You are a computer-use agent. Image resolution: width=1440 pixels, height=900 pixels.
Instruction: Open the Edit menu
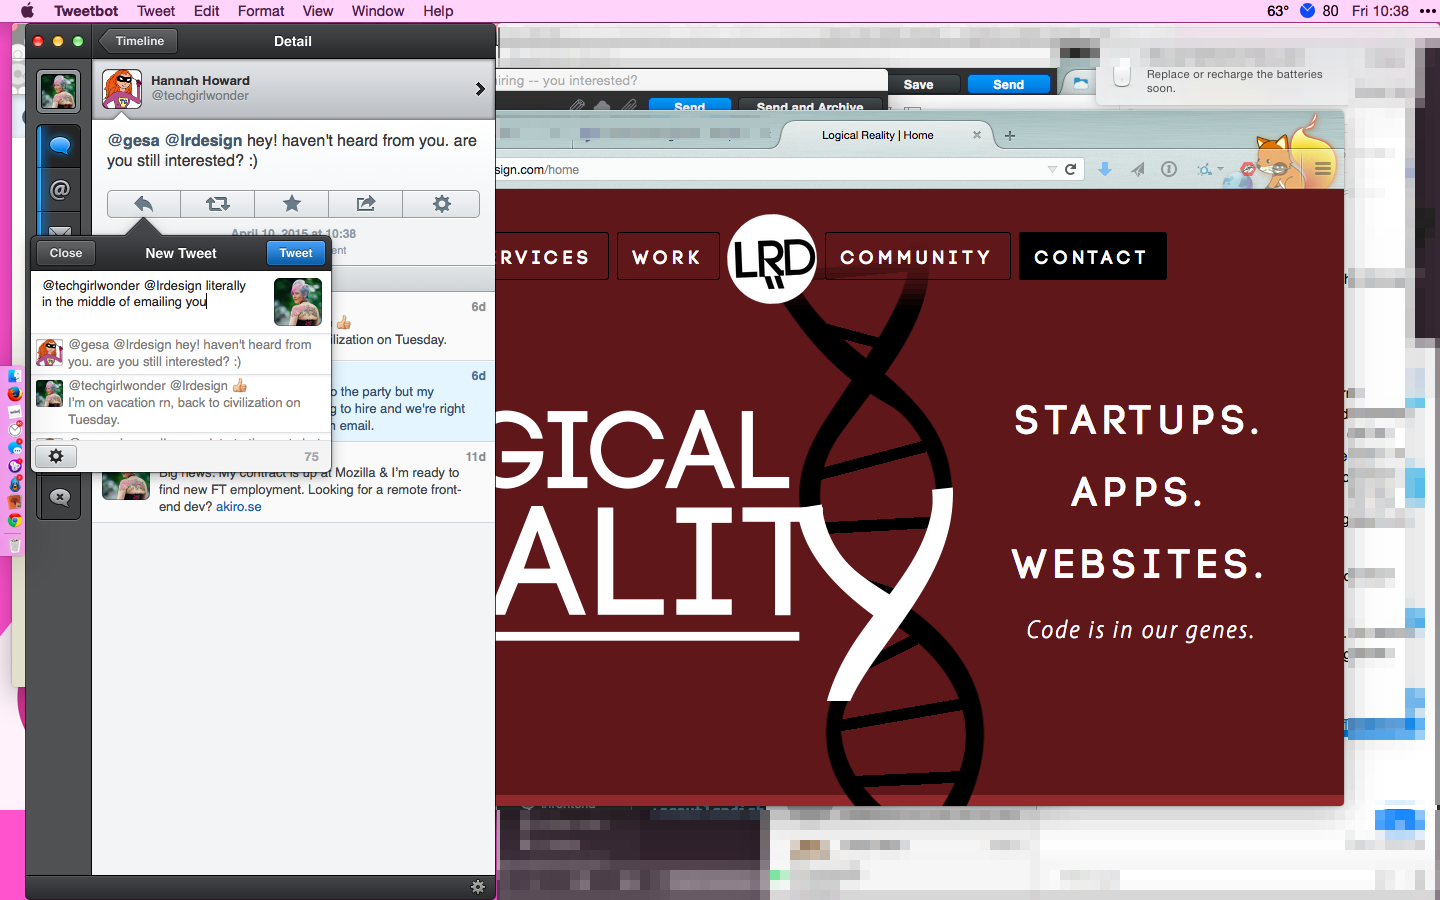[207, 11]
